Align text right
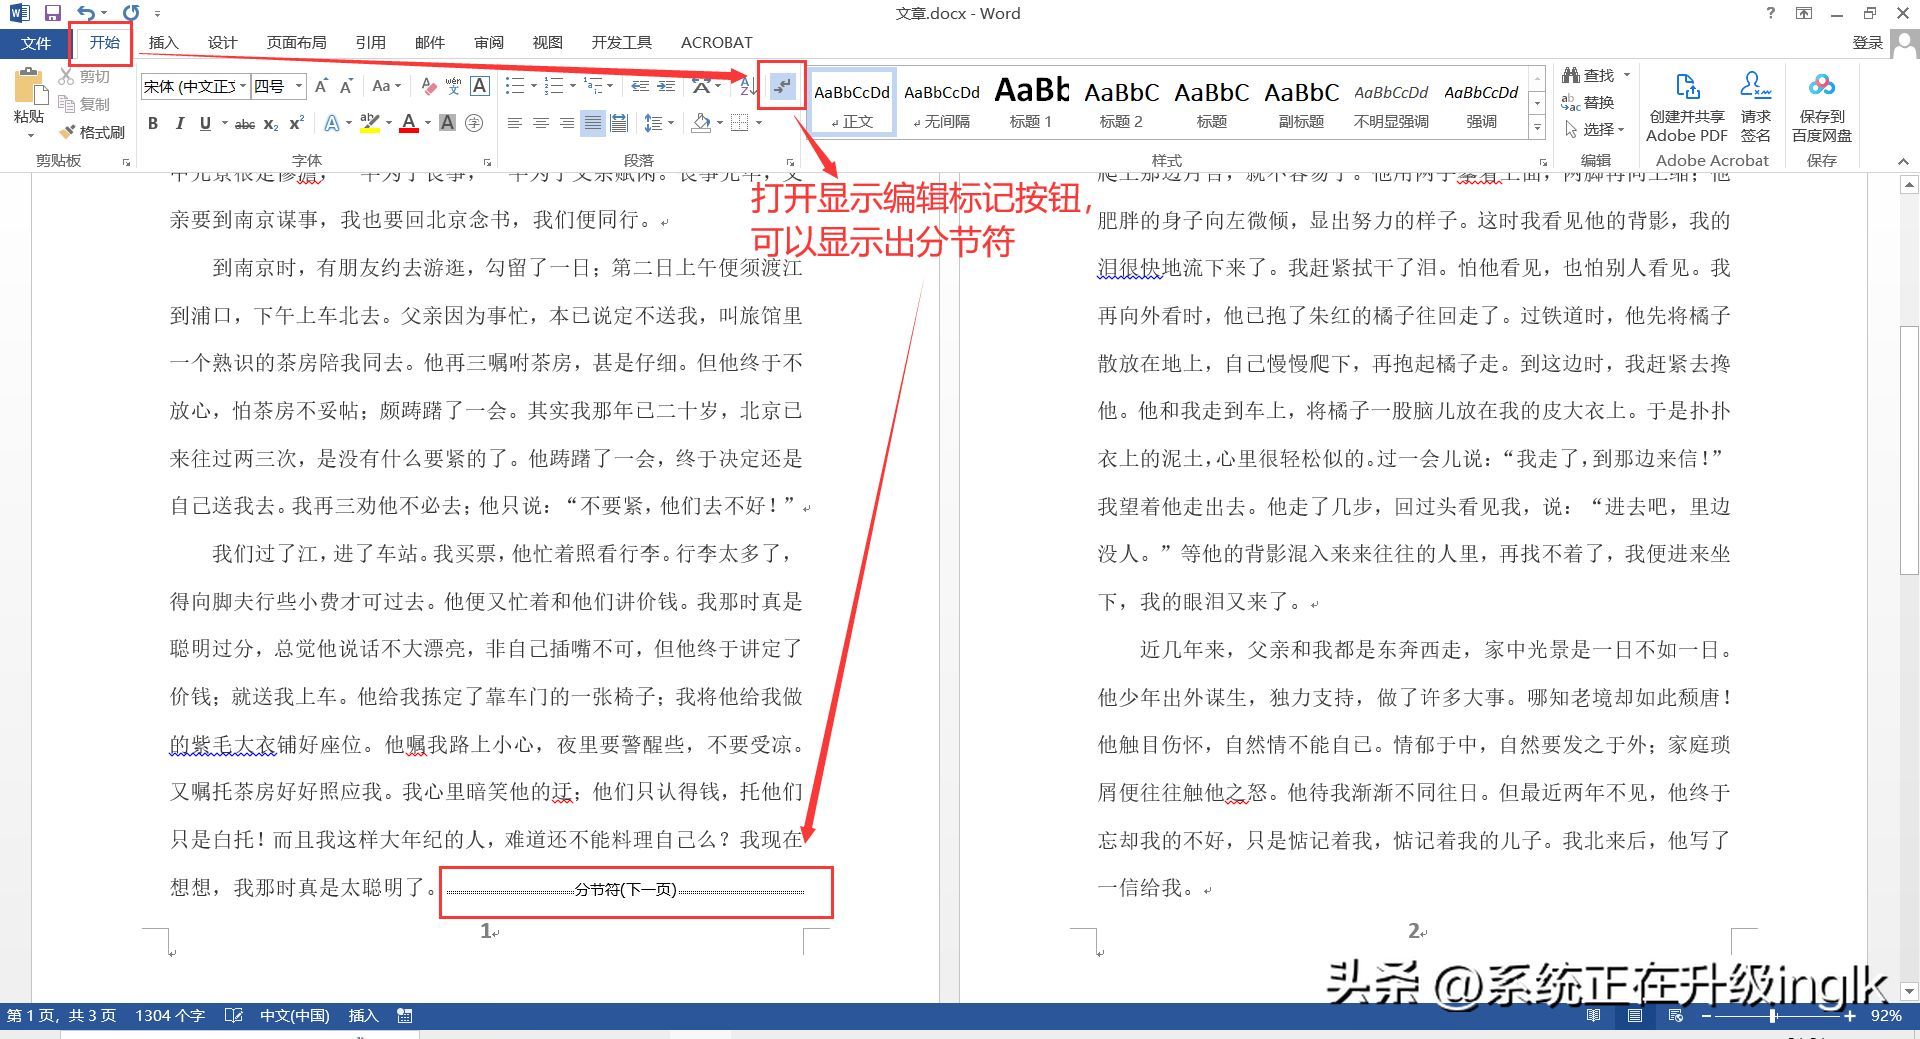Screen dimensions: 1920x1039 567,123
